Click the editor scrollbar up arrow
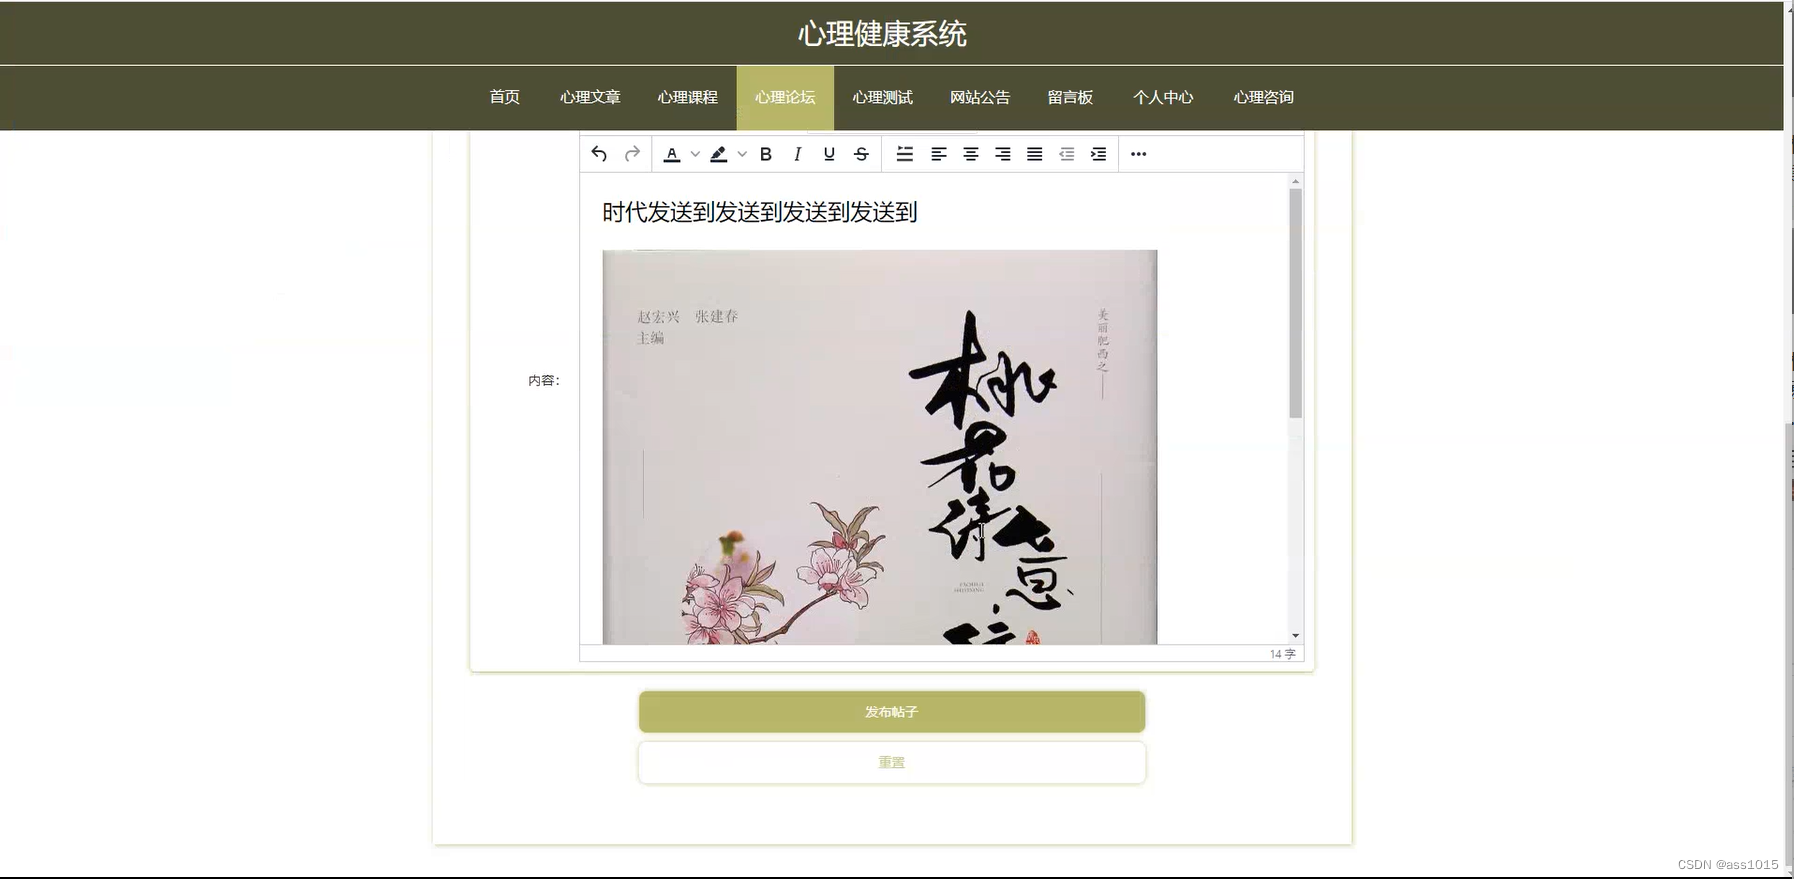The width and height of the screenshot is (1794, 879). click(x=1296, y=182)
